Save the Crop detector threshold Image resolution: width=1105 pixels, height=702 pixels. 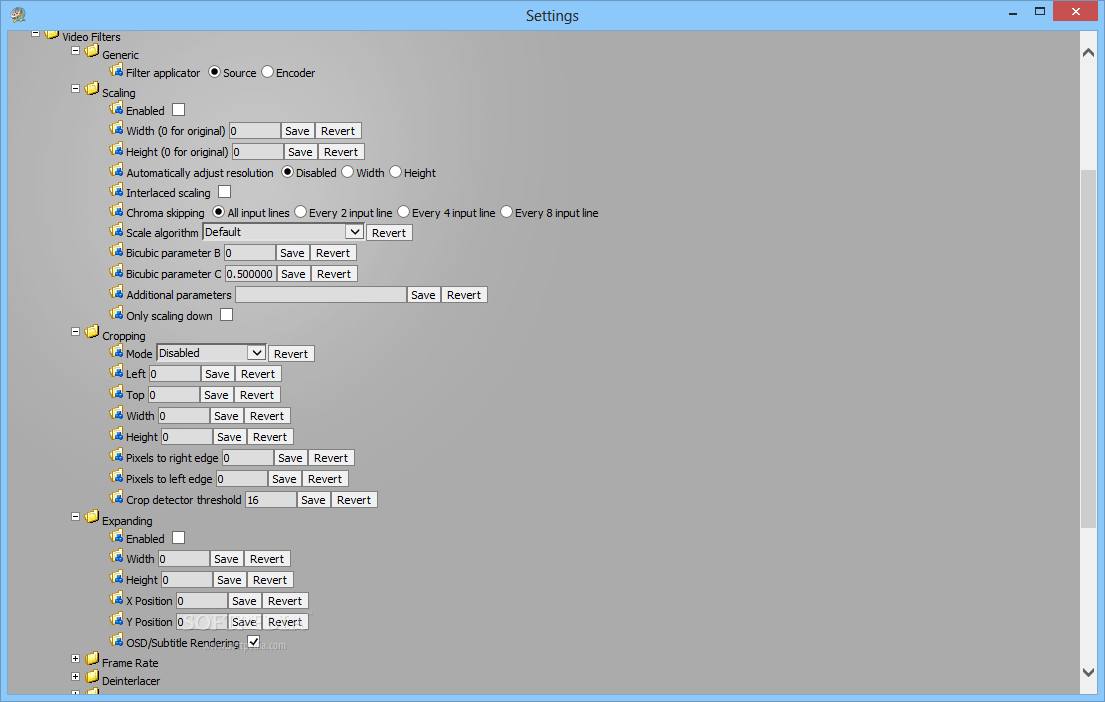pyautogui.click(x=314, y=500)
